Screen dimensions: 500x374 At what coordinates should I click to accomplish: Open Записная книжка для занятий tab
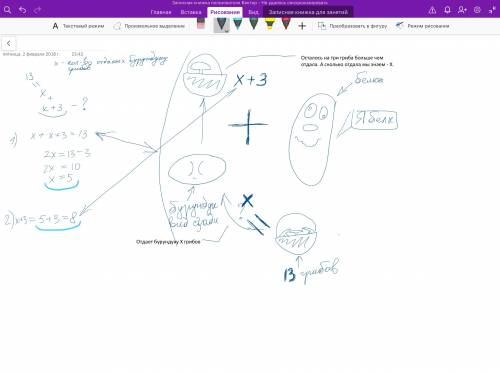coord(308,12)
